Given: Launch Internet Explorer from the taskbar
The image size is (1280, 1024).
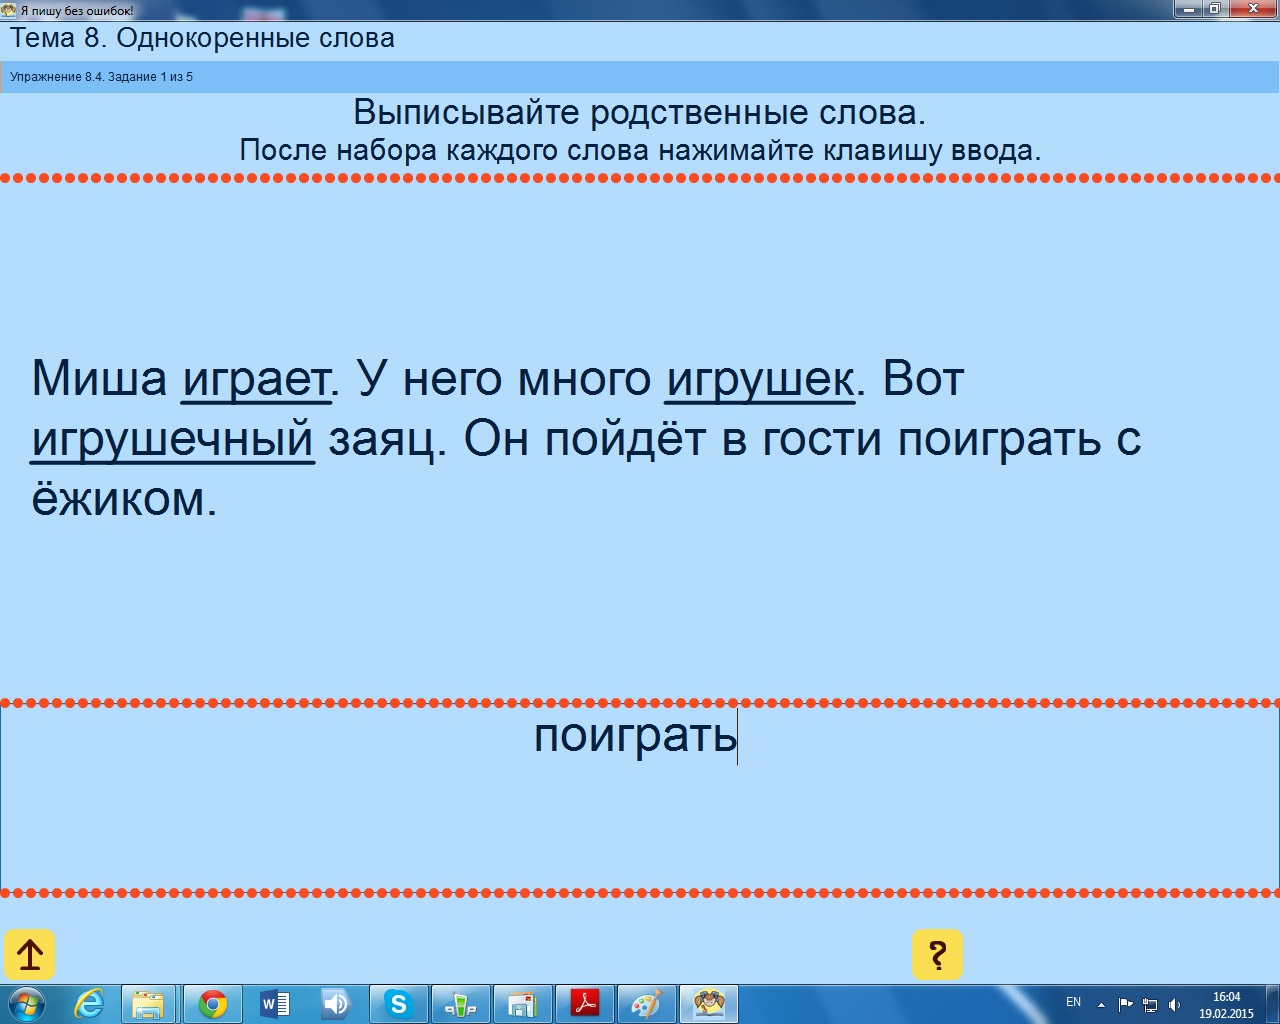Looking at the screenshot, I should coord(90,1004).
